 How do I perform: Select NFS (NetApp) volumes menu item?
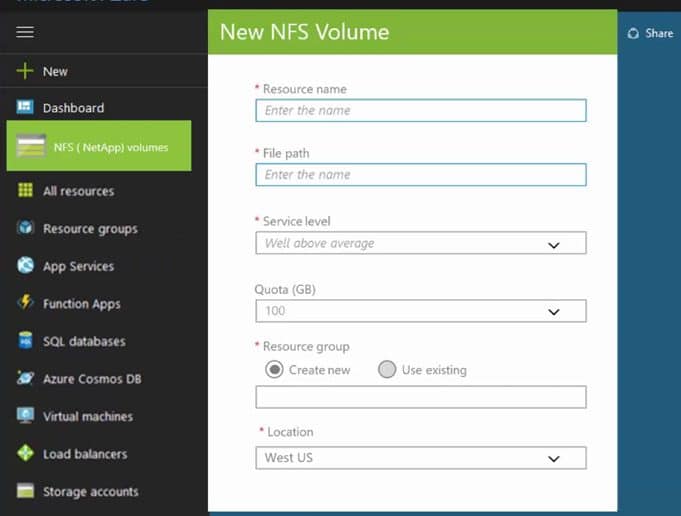point(99,146)
